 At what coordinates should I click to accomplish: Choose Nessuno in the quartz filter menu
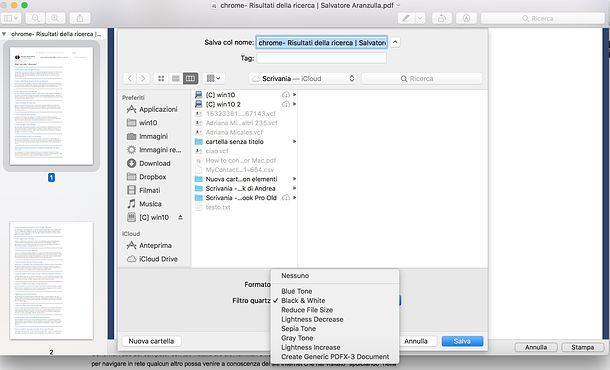[335, 275]
